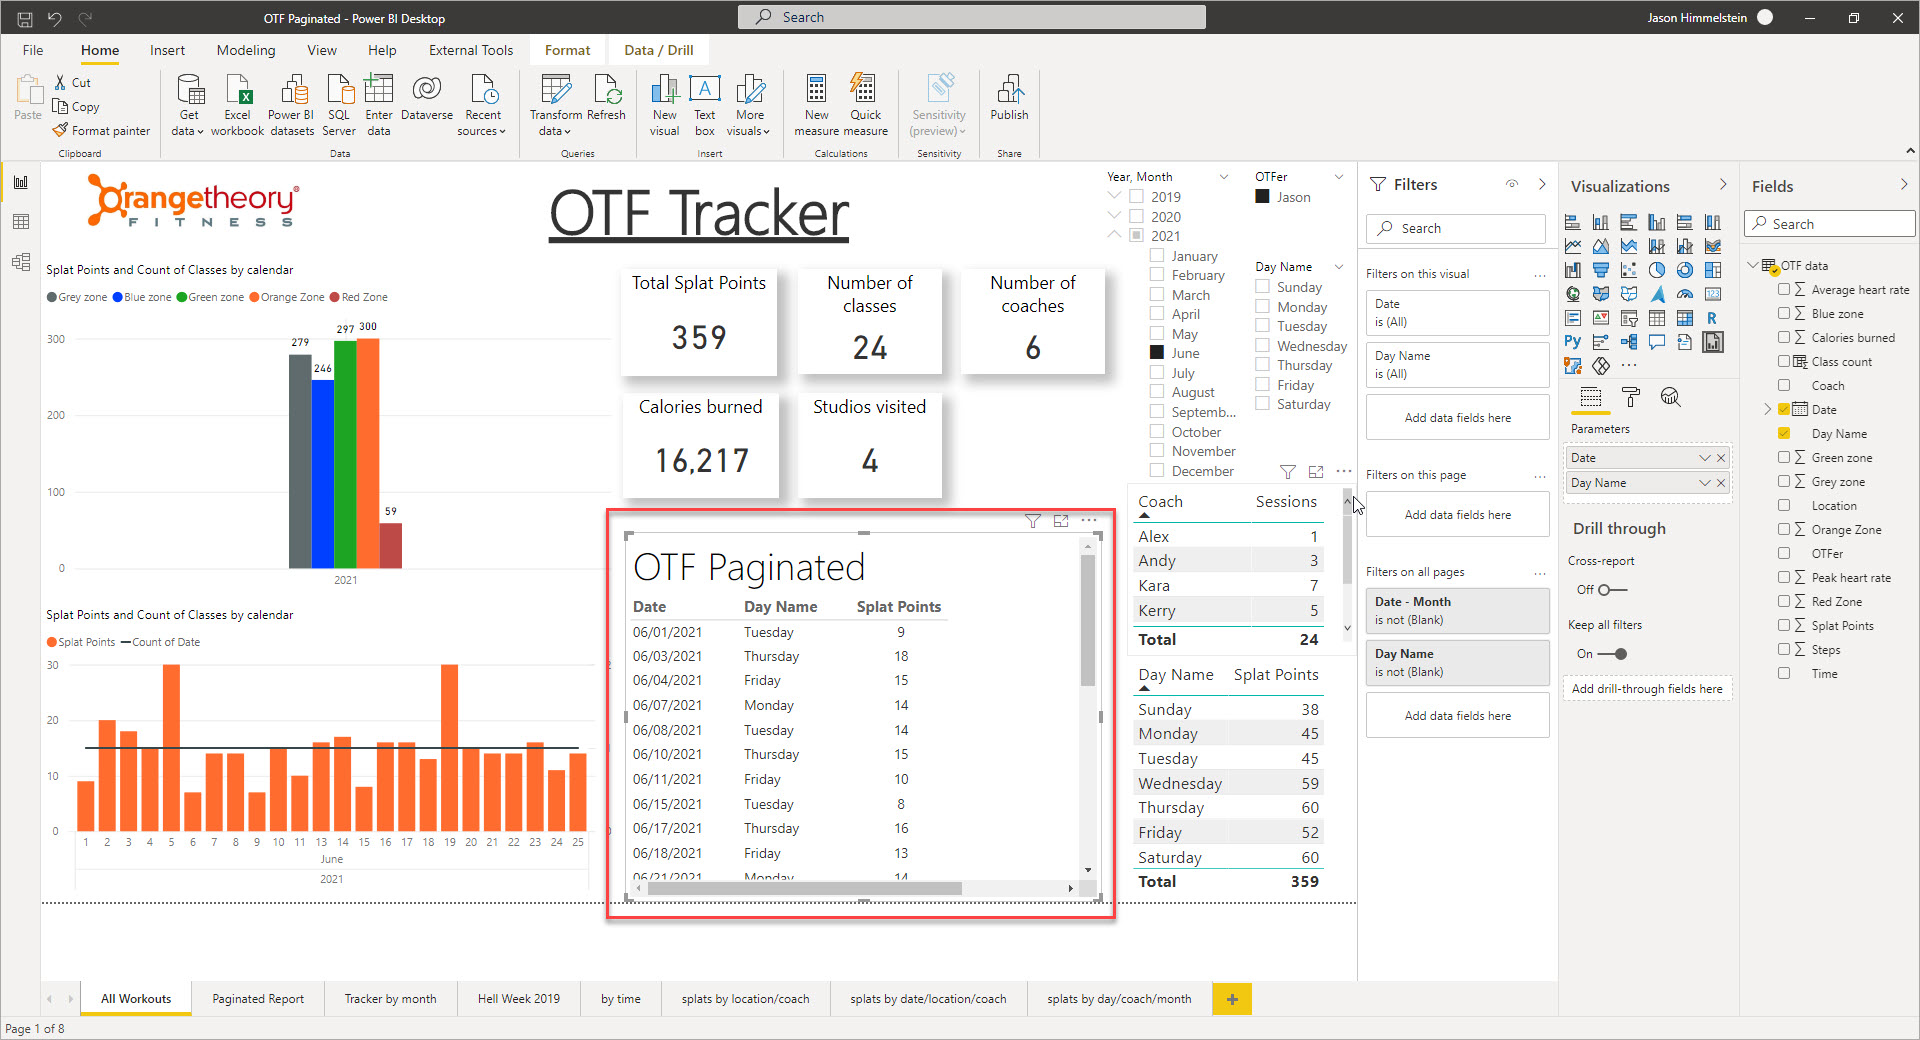Check the July month slicer box
The height and width of the screenshot is (1040, 1920).
tap(1157, 373)
